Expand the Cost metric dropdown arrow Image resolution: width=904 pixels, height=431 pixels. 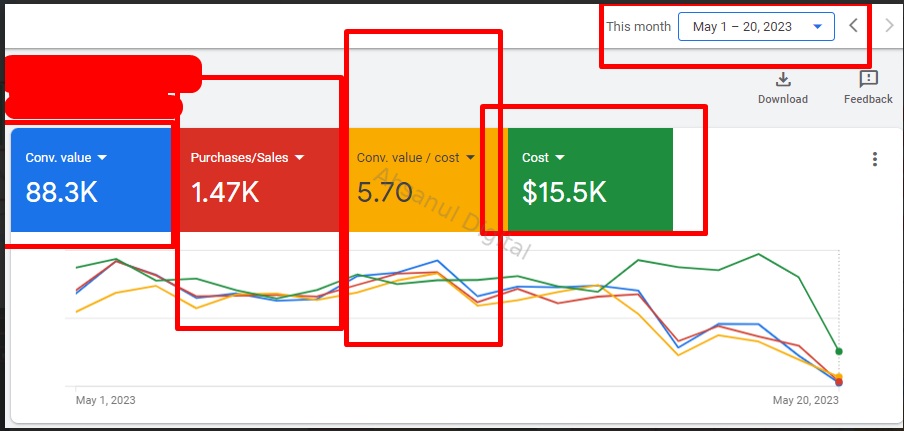(x=559, y=157)
